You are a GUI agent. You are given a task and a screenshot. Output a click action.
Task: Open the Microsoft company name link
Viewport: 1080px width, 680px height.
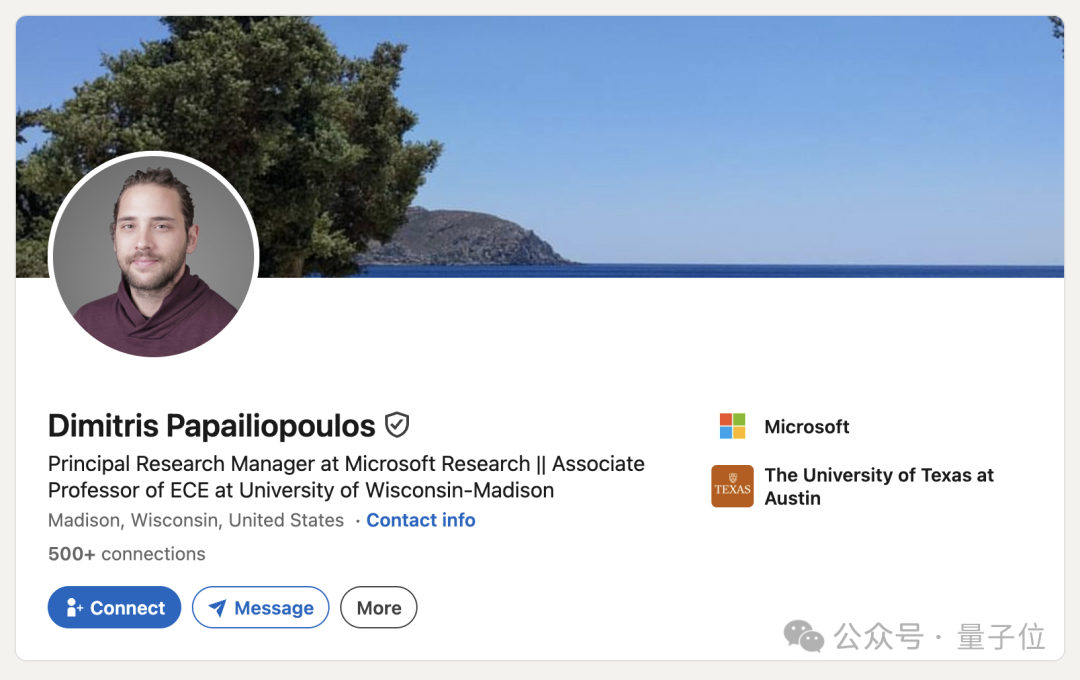tap(807, 426)
